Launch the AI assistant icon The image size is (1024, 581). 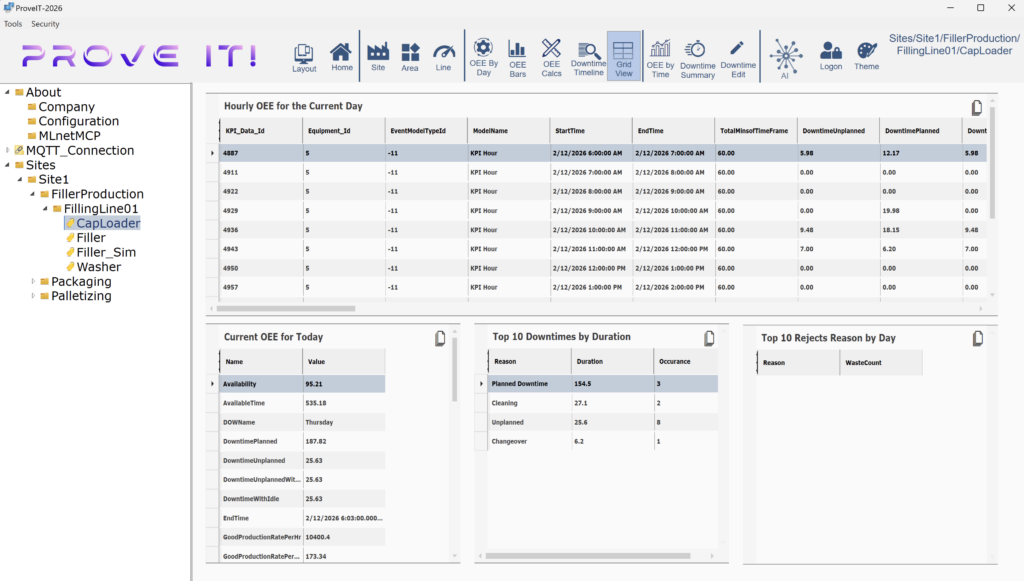(786, 56)
